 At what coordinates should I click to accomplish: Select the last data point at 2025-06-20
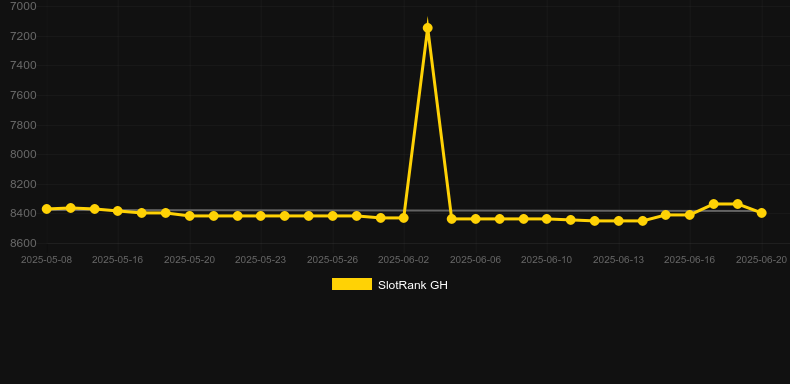pos(761,213)
